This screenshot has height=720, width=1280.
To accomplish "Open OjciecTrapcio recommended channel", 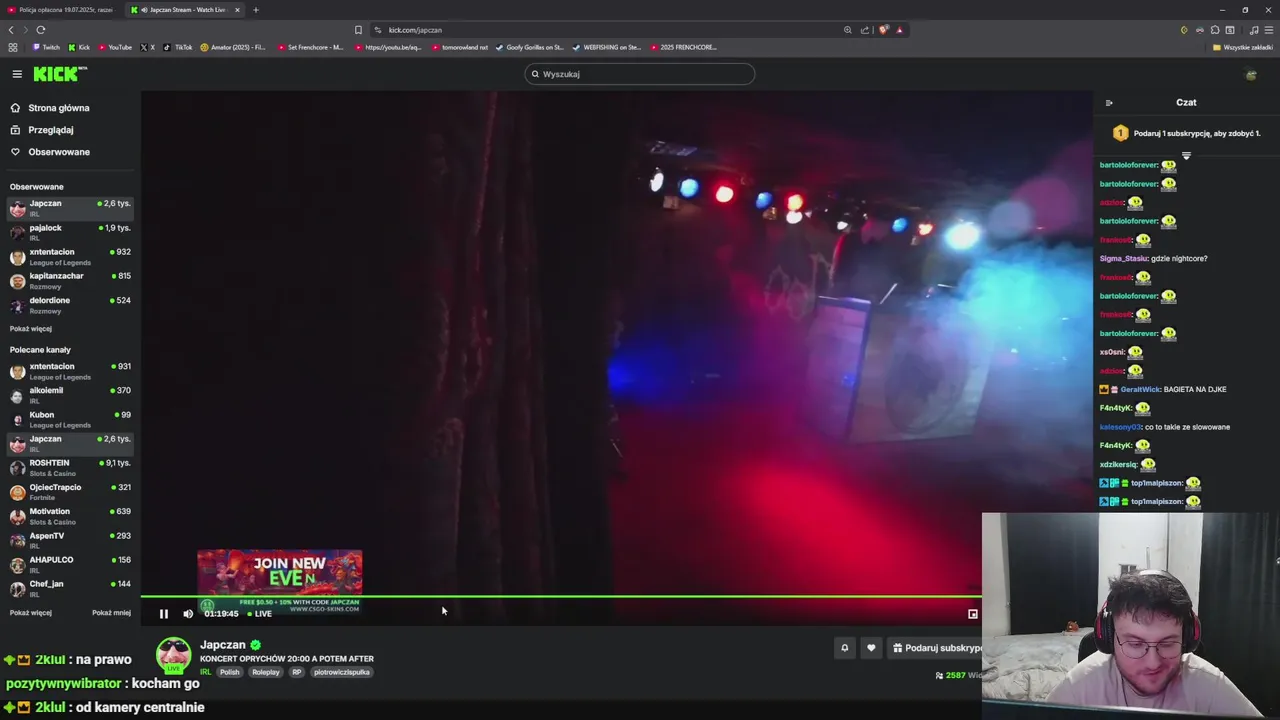I will [70, 491].
